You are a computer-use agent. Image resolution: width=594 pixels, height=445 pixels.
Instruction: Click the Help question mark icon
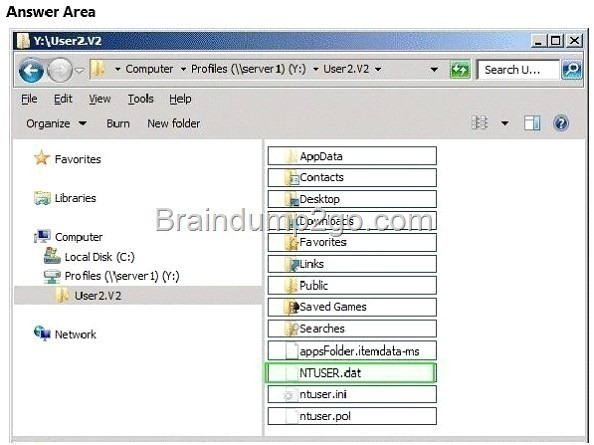pyautogui.click(x=560, y=123)
